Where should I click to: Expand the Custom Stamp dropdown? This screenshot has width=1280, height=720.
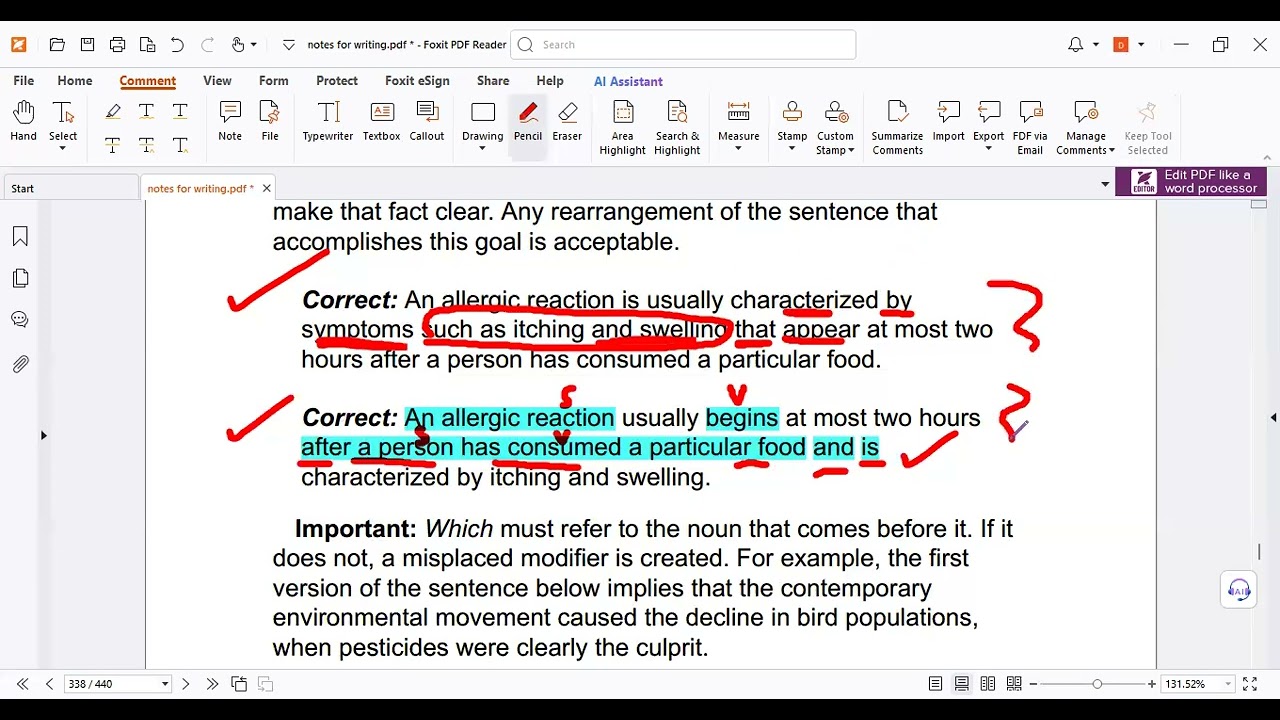(851, 151)
